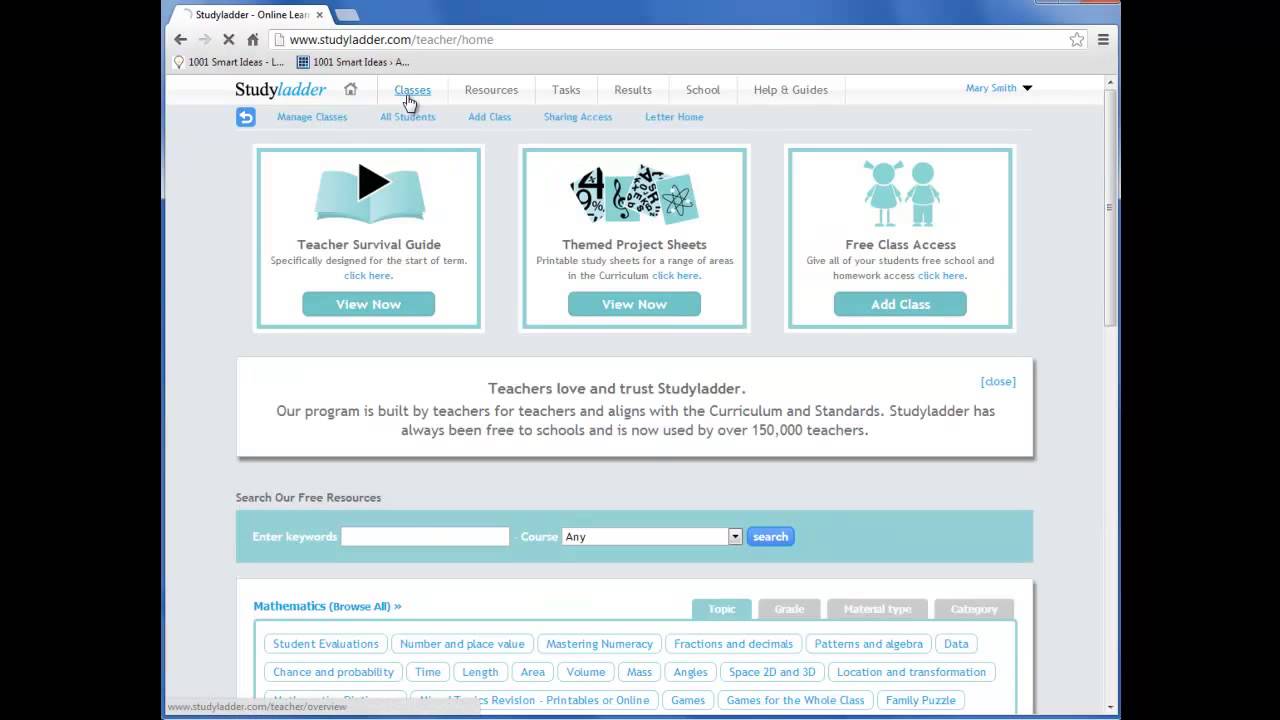Select Family Puzzle topic tag
1280x720 pixels.
click(921, 700)
